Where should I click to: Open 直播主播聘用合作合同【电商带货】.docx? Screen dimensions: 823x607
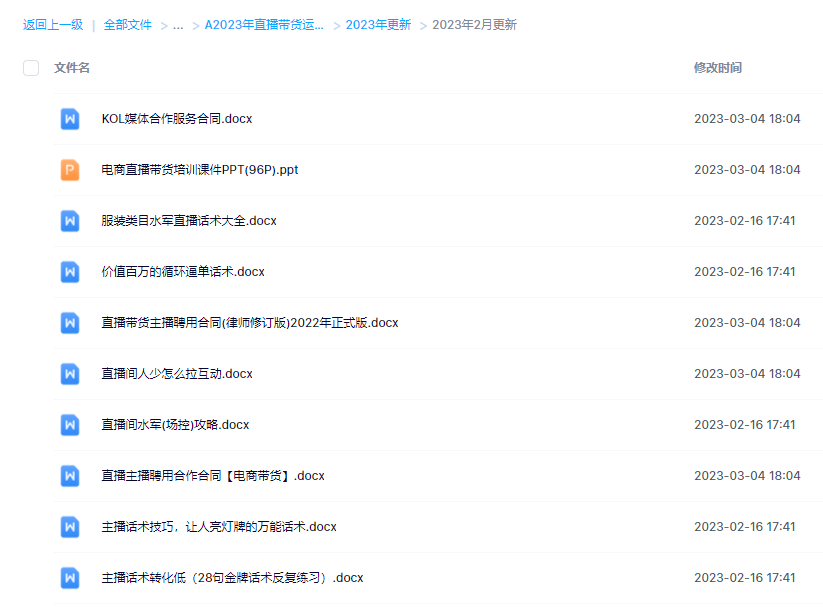point(213,476)
